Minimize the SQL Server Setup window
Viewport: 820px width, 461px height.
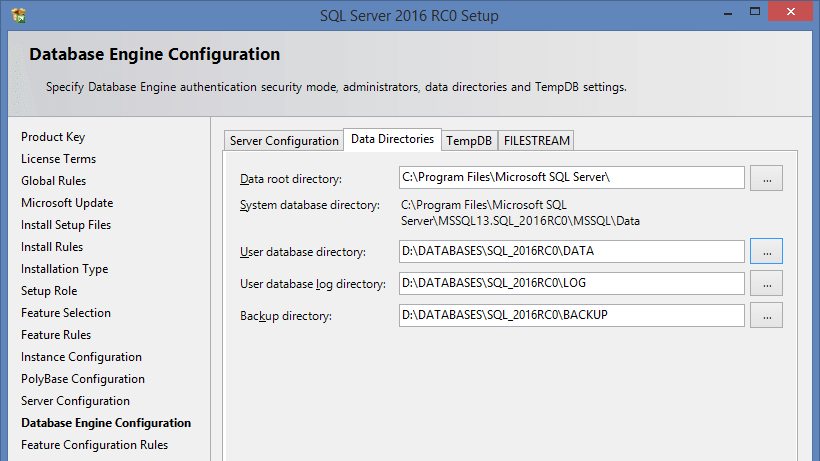(727, 13)
